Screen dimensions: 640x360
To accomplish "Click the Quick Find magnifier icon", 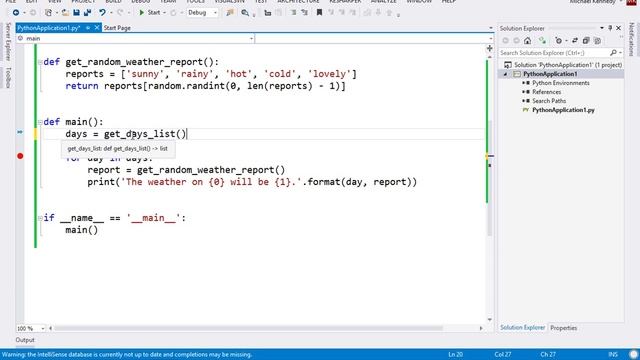I will click(x=245, y=13).
